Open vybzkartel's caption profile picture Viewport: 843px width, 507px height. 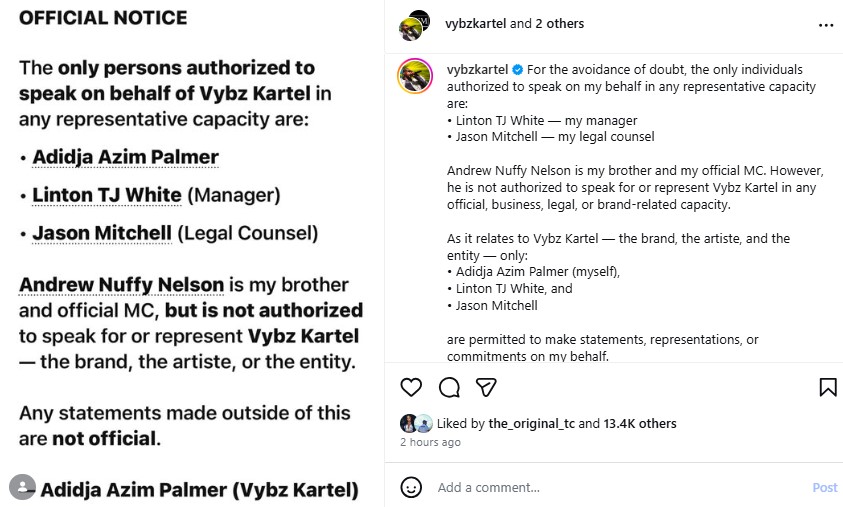coord(415,76)
